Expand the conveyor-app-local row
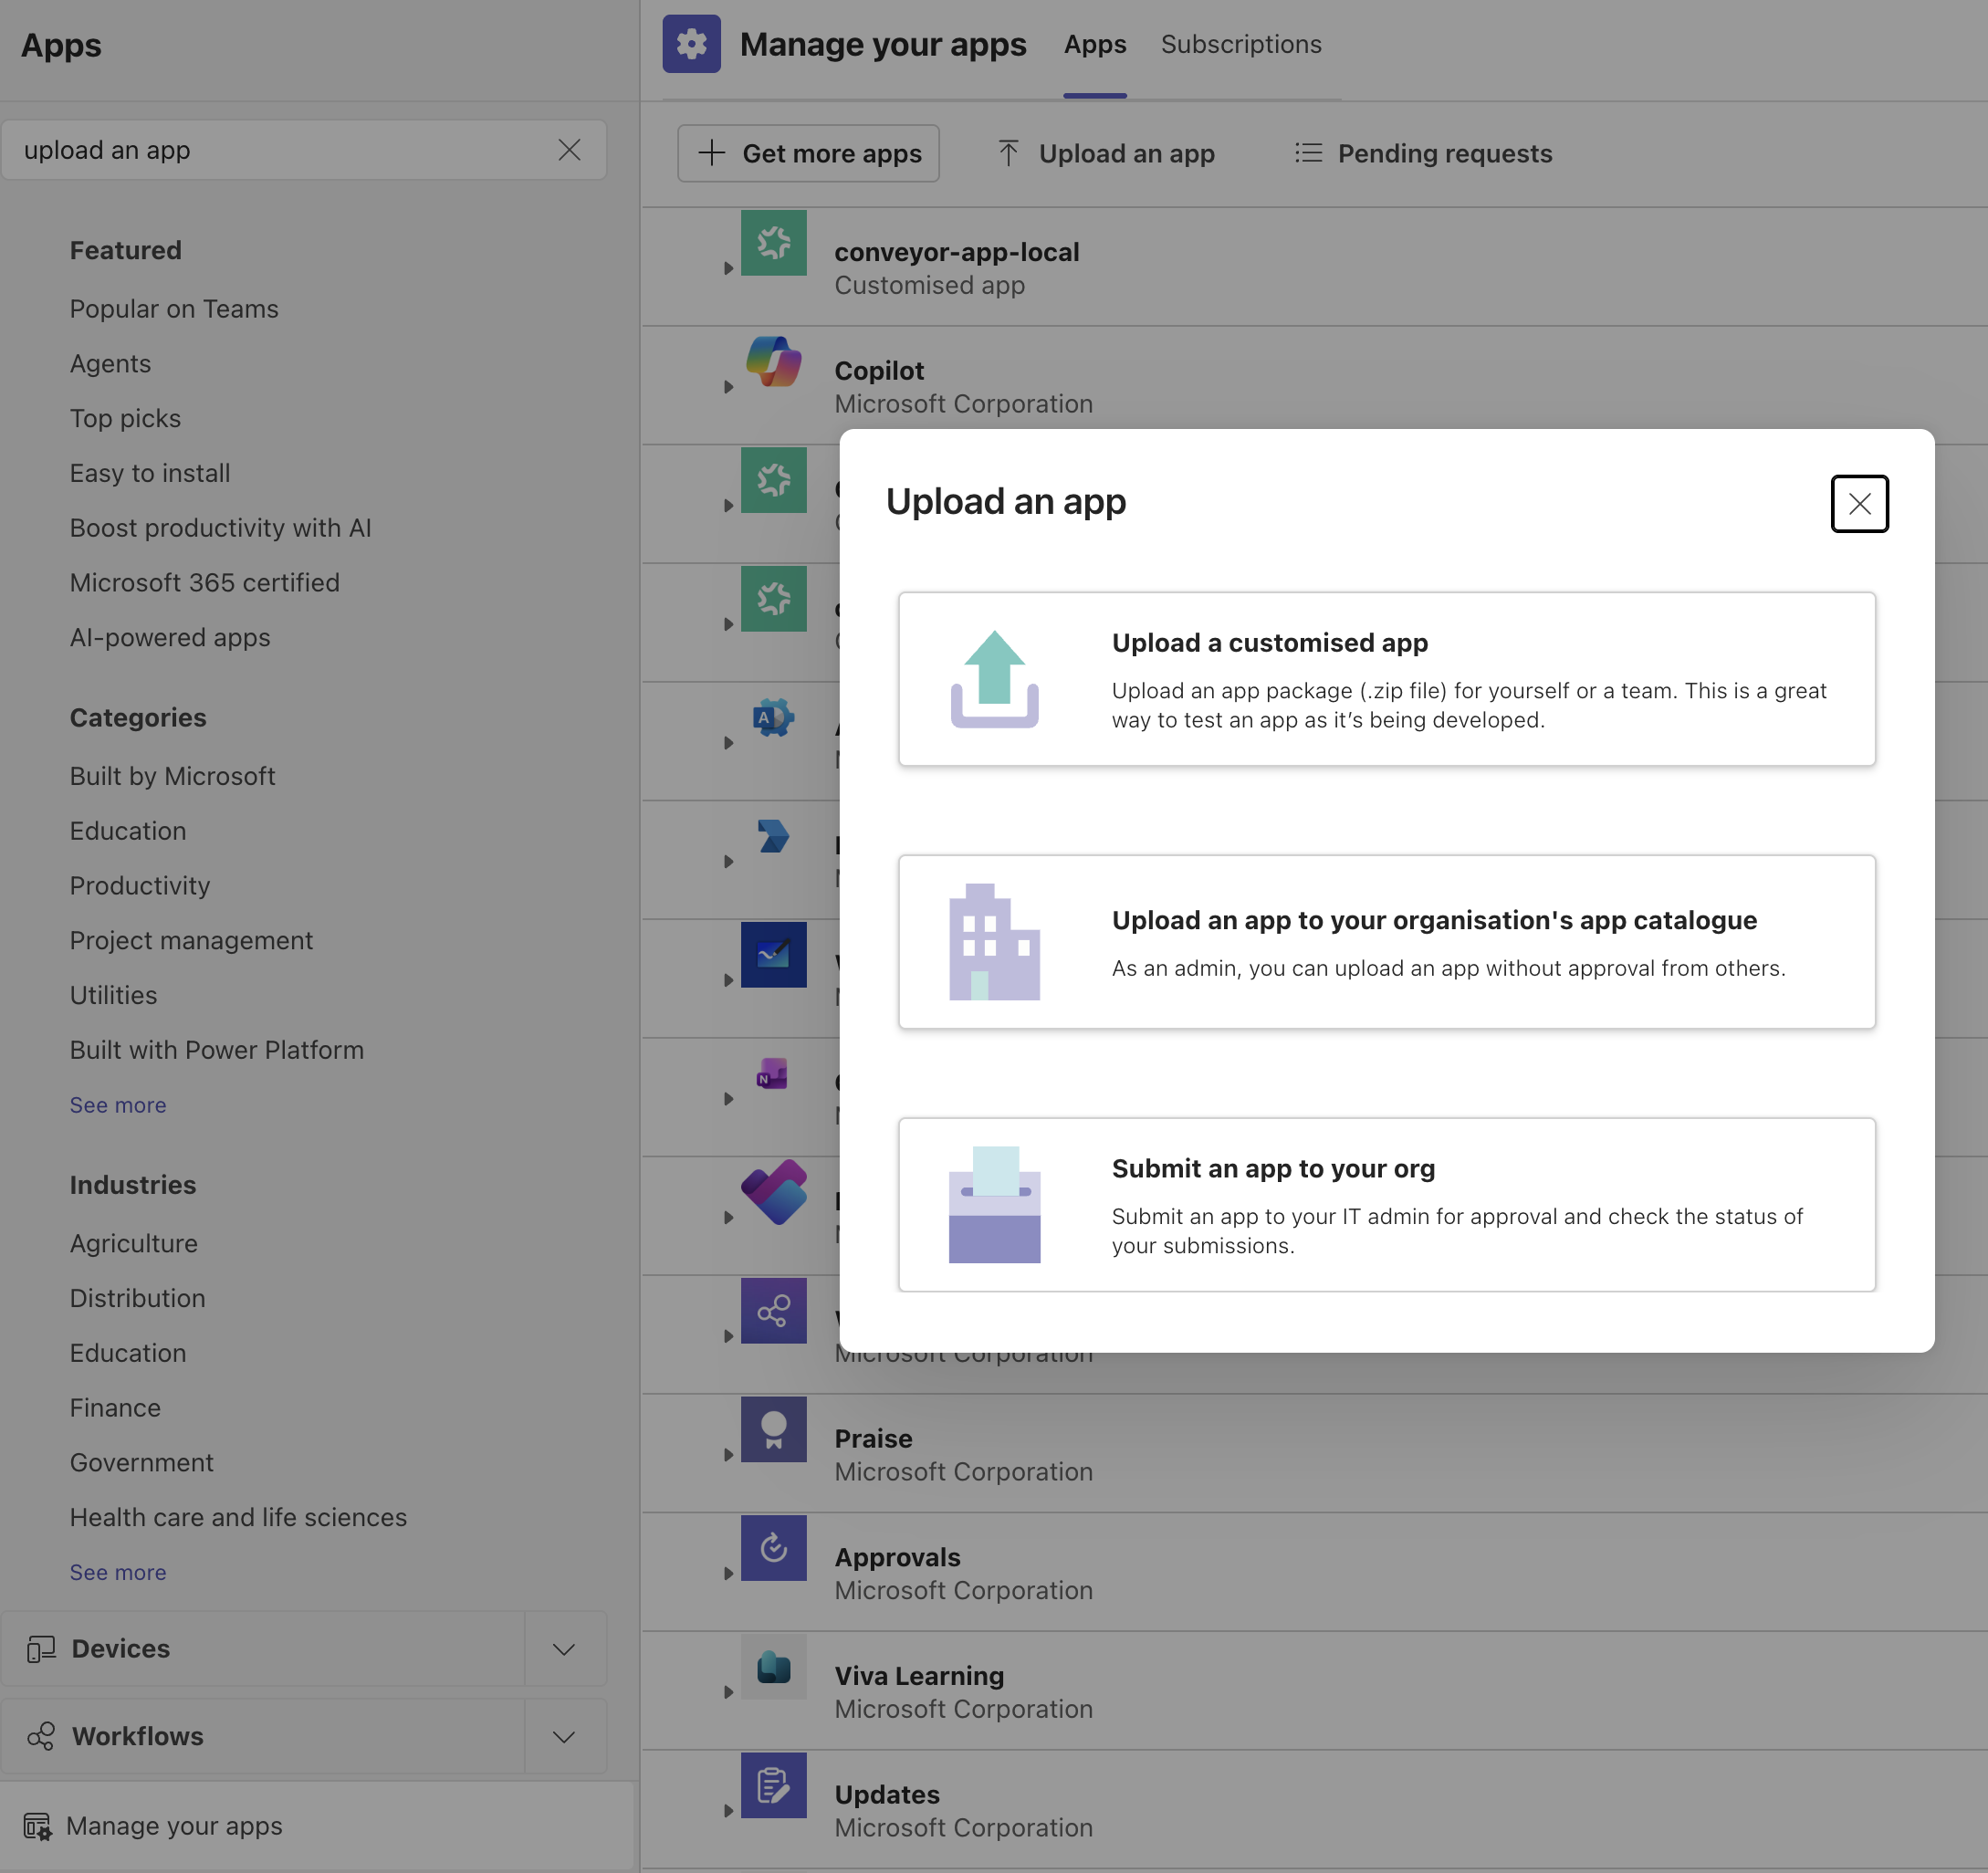1988x1873 pixels. point(728,268)
